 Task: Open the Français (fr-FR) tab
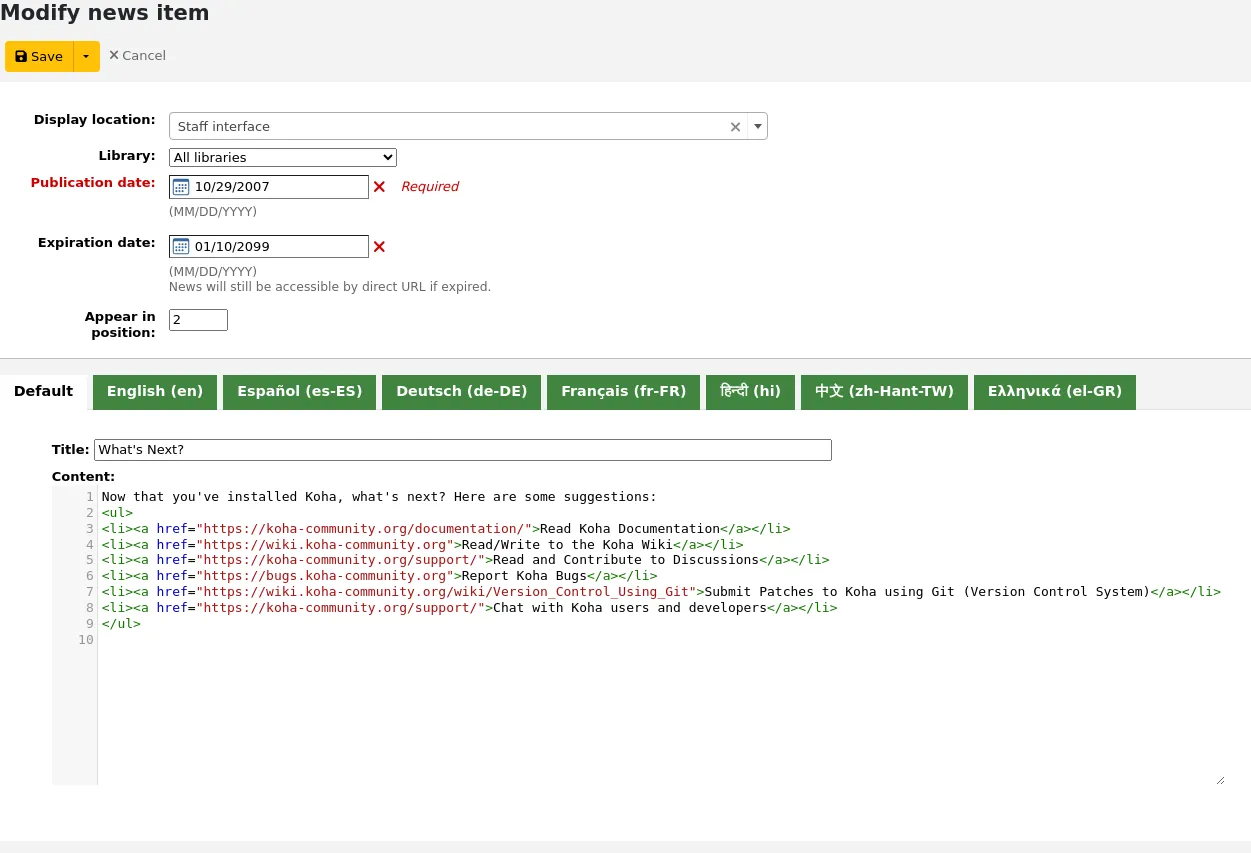click(x=623, y=392)
